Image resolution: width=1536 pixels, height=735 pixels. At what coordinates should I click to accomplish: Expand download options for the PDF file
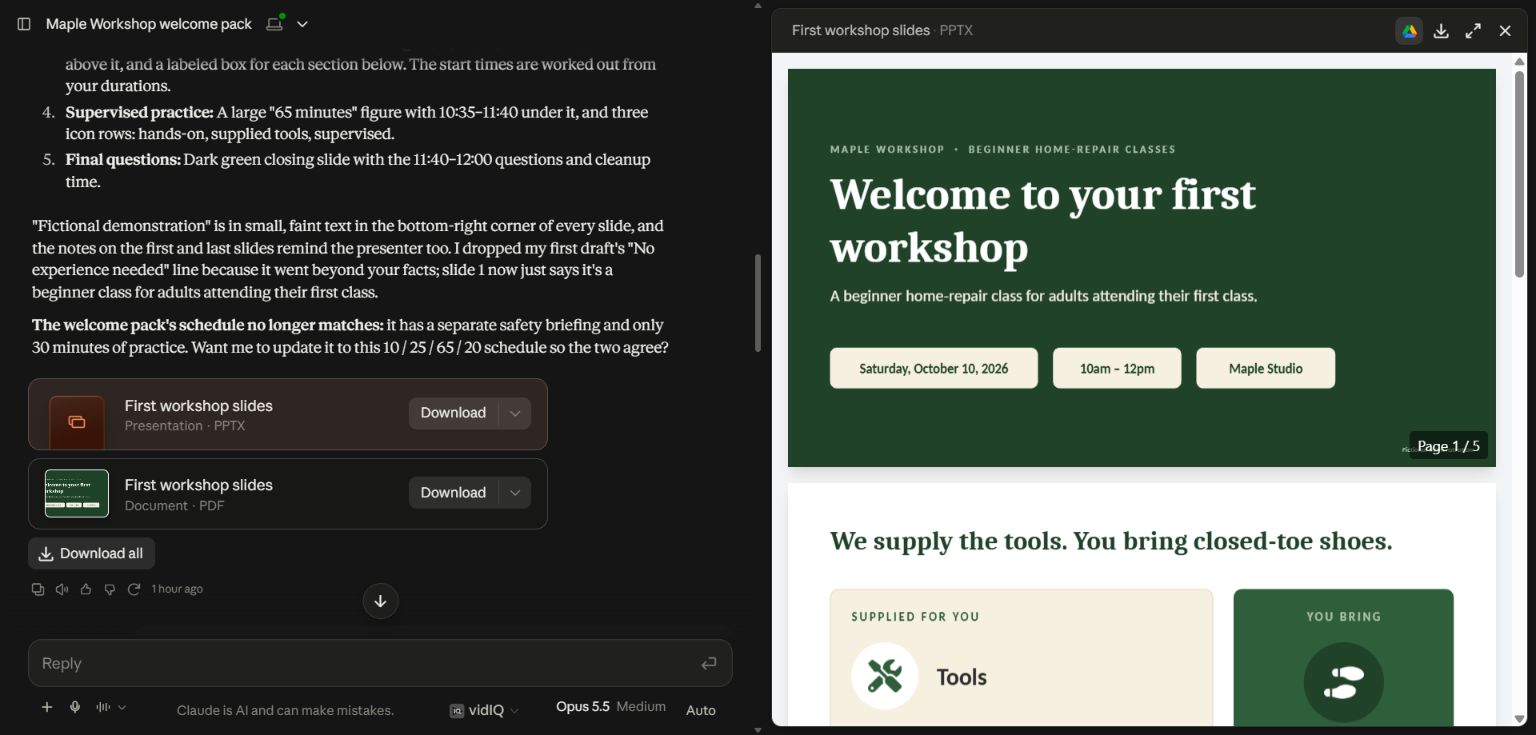pos(515,493)
